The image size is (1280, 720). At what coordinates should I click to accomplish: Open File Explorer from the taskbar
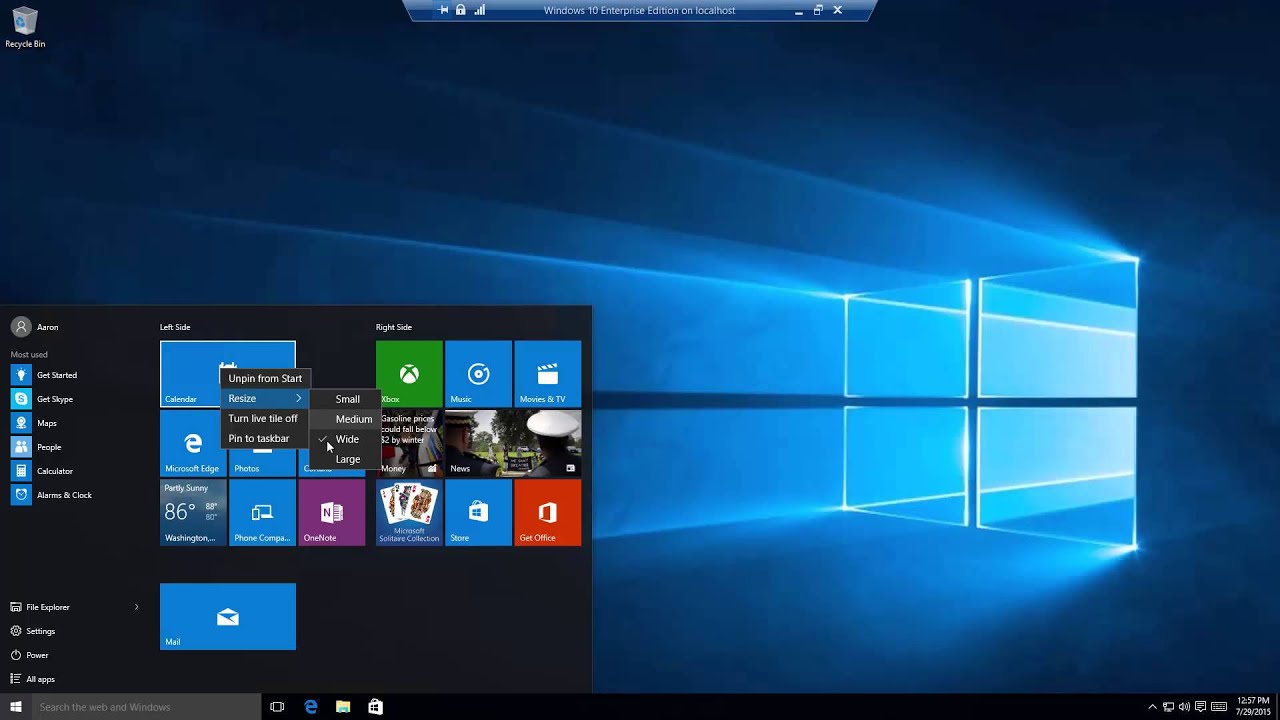pyautogui.click(x=343, y=707)
